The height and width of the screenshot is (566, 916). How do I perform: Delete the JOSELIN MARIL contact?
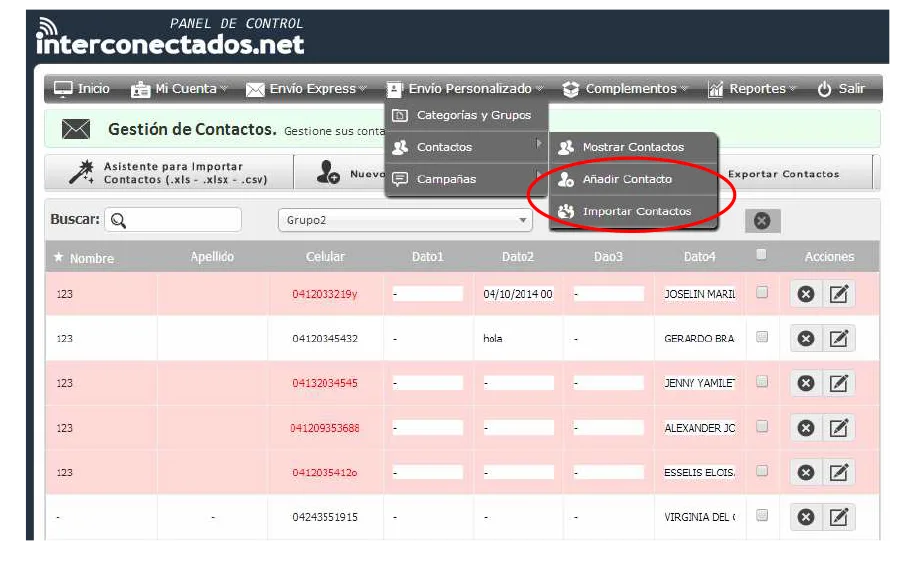pos(806,294)
